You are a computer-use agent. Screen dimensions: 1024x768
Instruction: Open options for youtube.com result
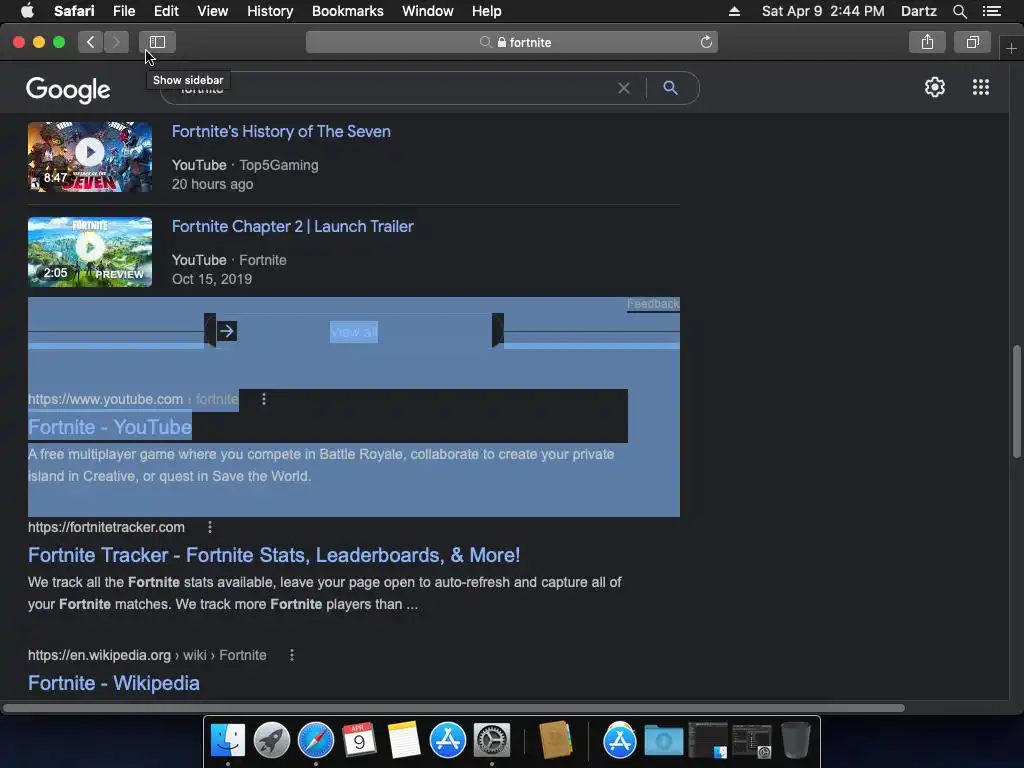[x=264, y=399]
